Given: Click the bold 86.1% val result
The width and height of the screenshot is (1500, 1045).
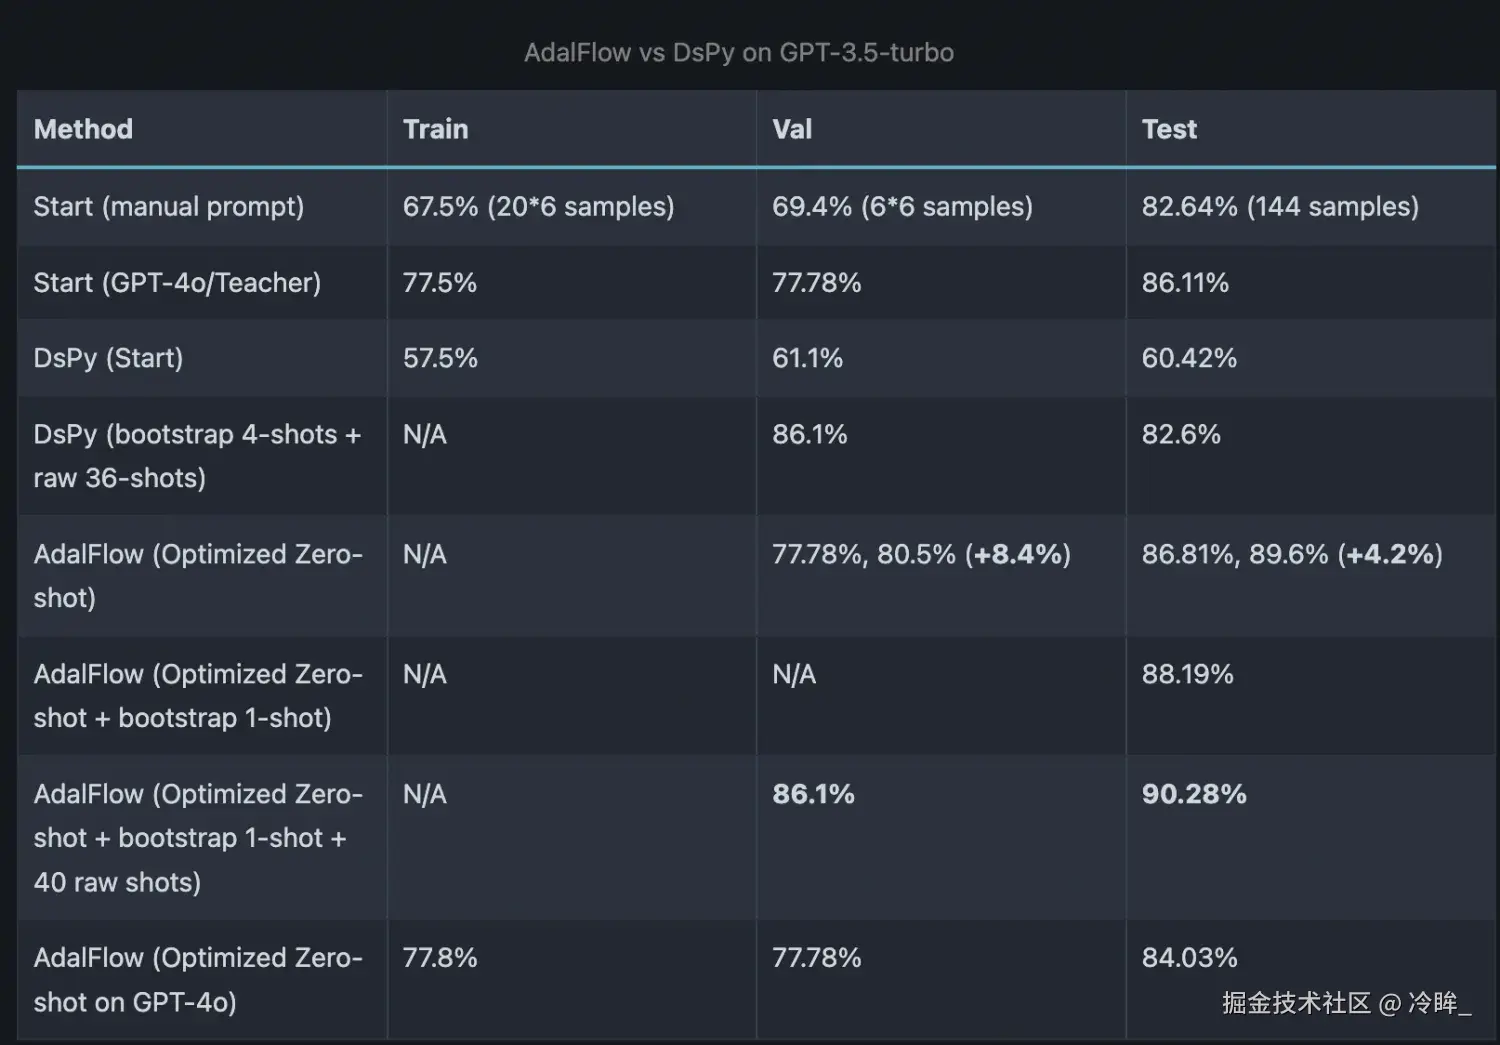Looking at the screenshot, I should coord(813,794).
